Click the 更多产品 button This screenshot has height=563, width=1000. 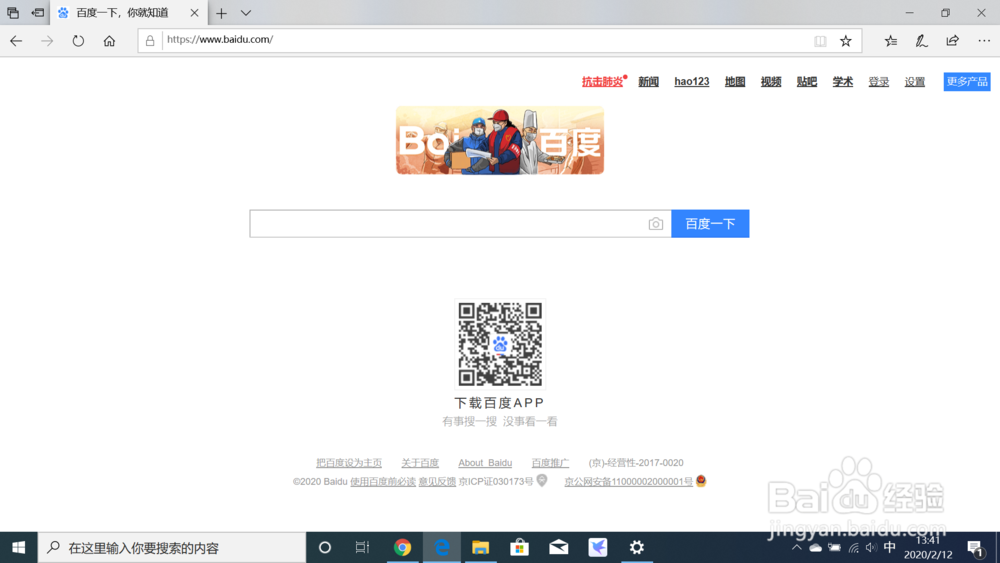coord(967,82)
